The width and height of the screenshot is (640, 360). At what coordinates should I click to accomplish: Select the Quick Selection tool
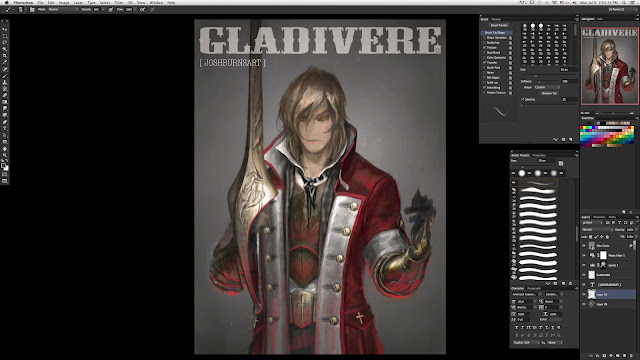click(4, 49)
